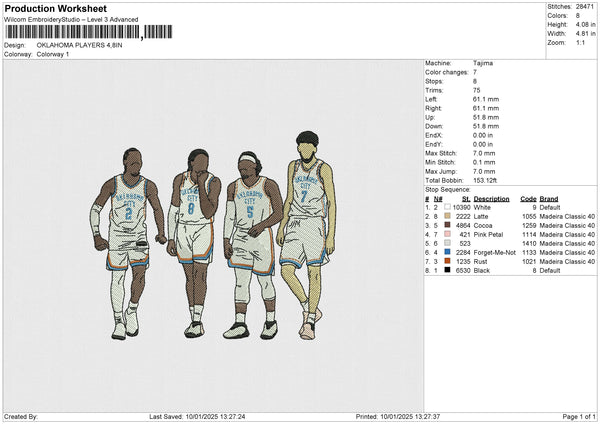Click the Forget-Me-Not description text

(x=494, y=253)
